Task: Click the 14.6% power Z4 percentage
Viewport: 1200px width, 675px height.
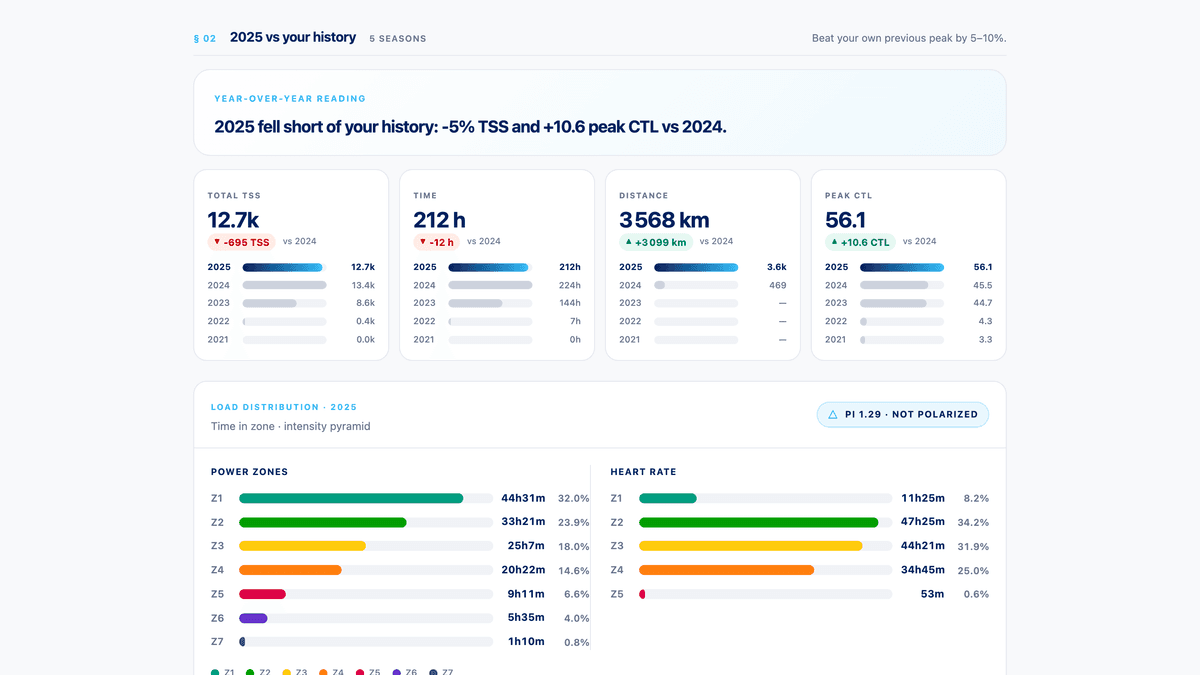Action: point(574,570)
